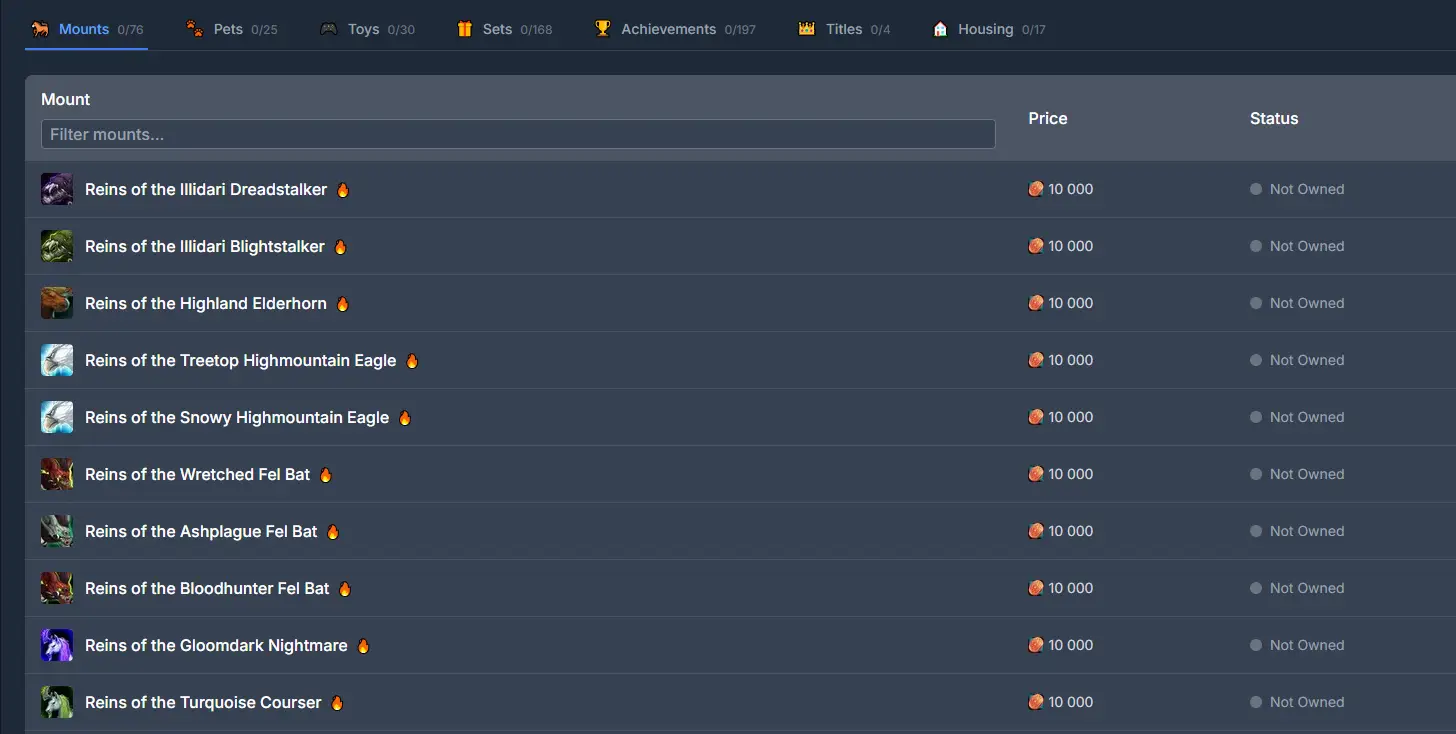
Task: Click the Illidari Dreadstalker mount icon
Action: tap(57, 189)
